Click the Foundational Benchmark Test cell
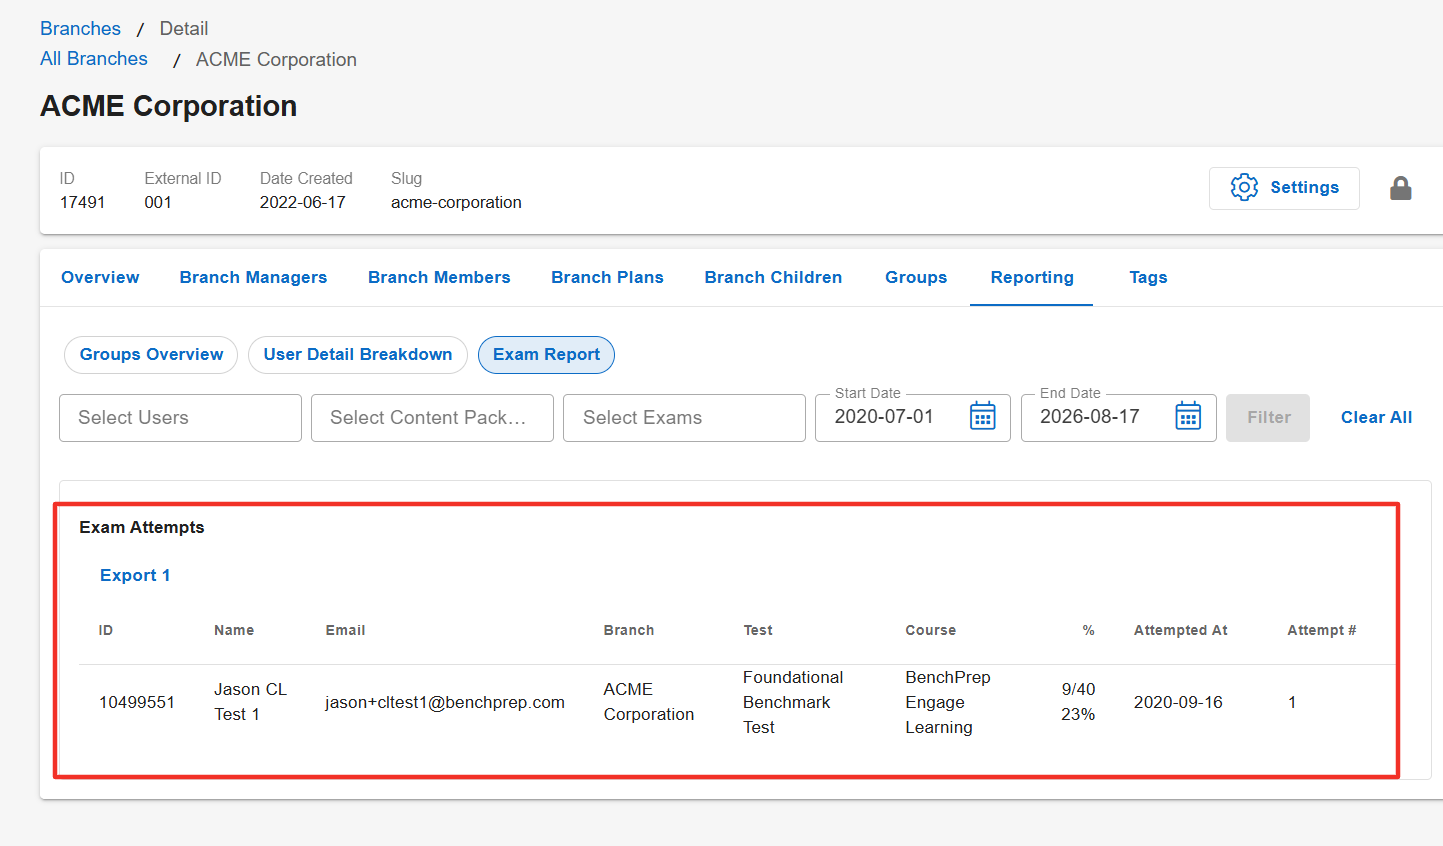The height and width of the screenshot is (846, 1443). click(x=793, y=702)
